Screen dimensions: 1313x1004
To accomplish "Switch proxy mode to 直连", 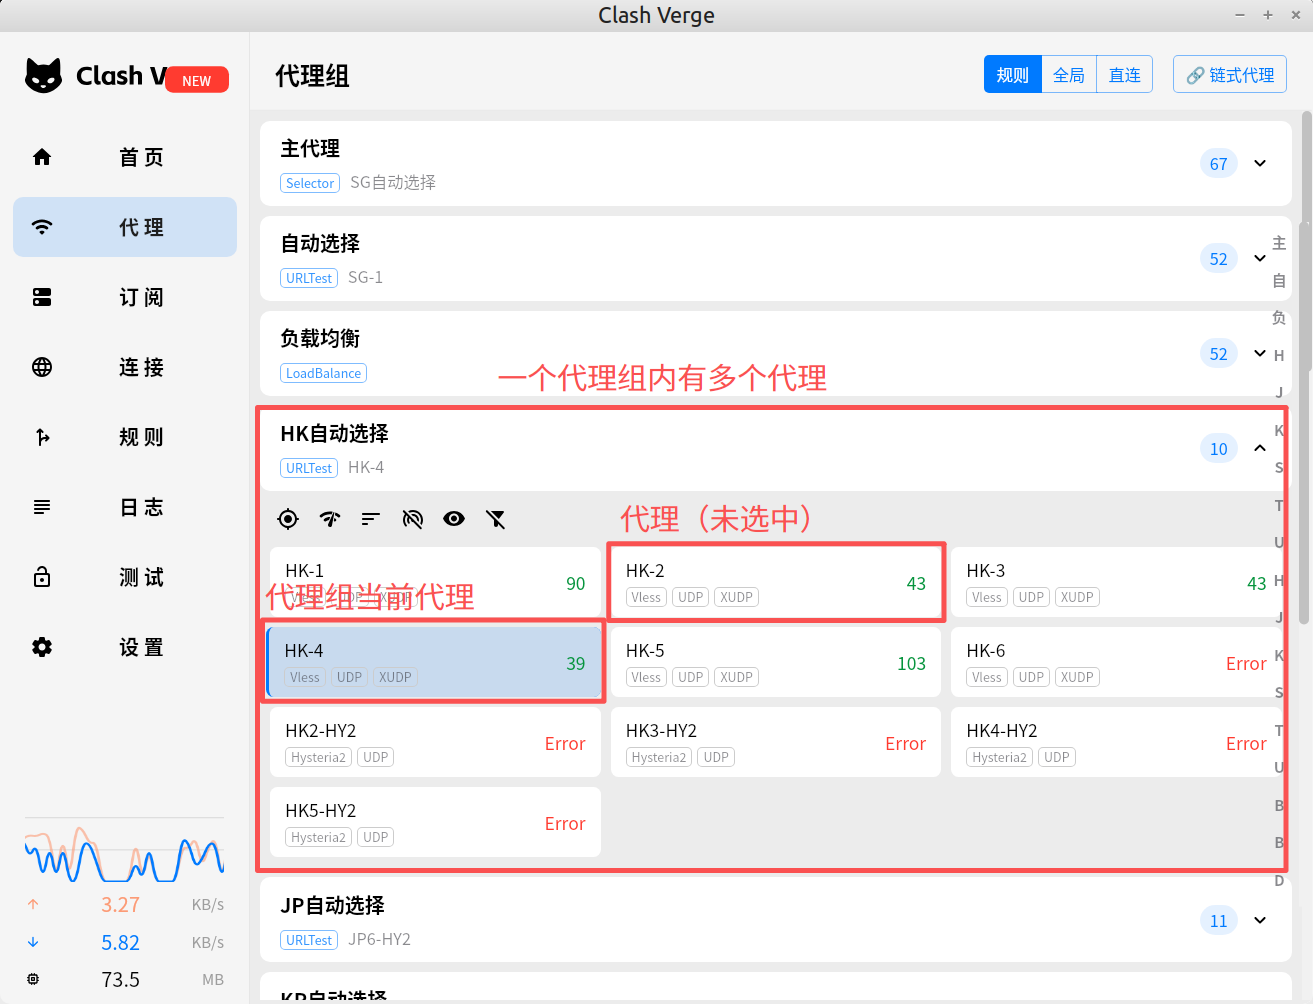I will point(1125,75).
